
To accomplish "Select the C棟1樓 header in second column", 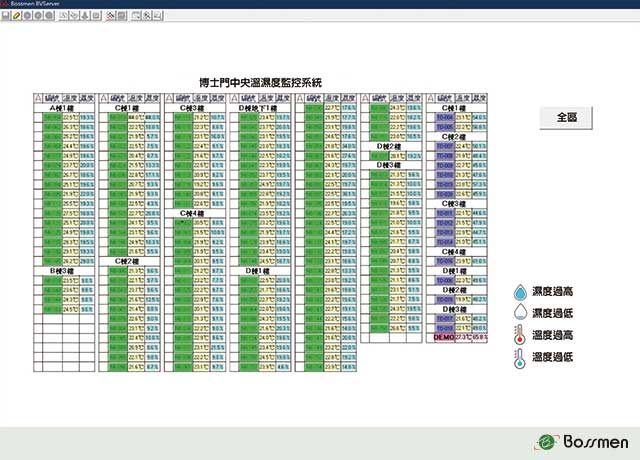I will tap(129, 108).
